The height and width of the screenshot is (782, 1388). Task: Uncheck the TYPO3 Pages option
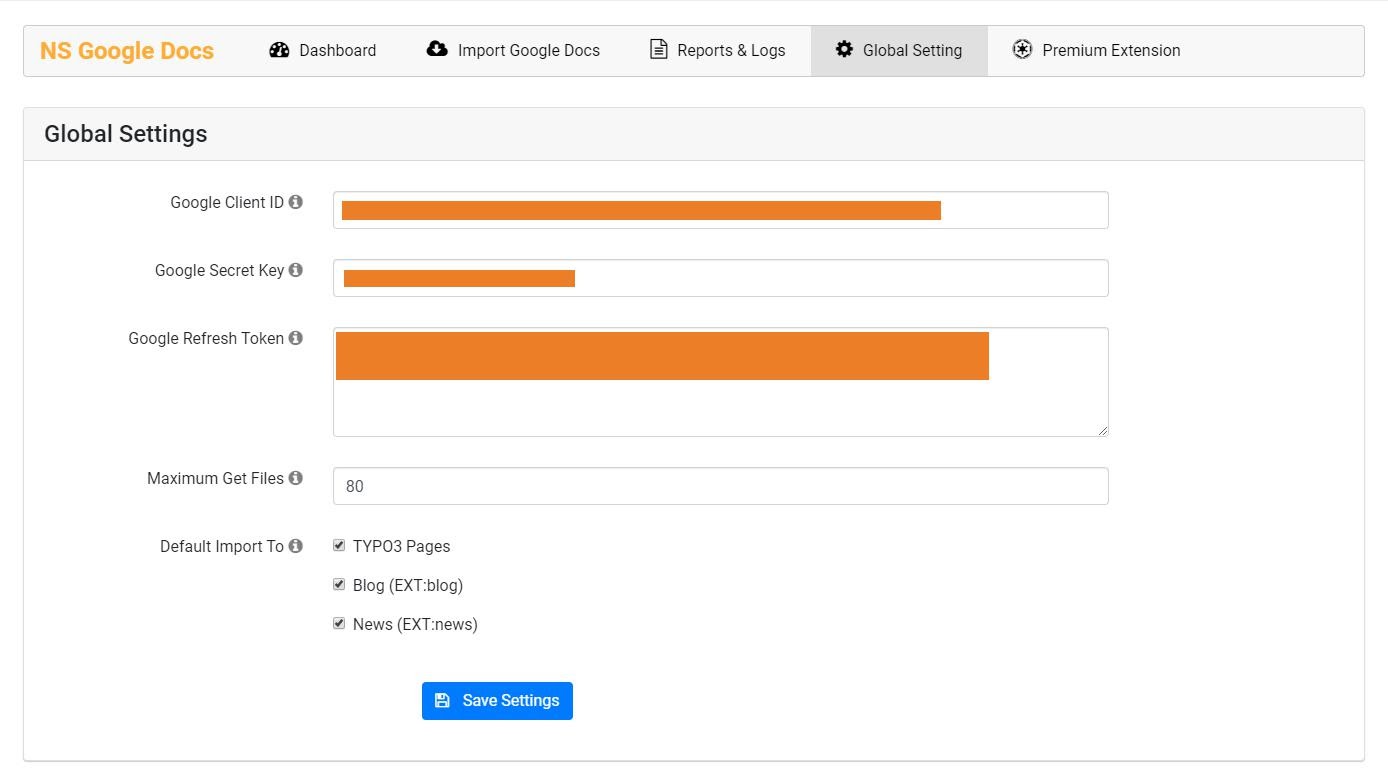(339, 544)
